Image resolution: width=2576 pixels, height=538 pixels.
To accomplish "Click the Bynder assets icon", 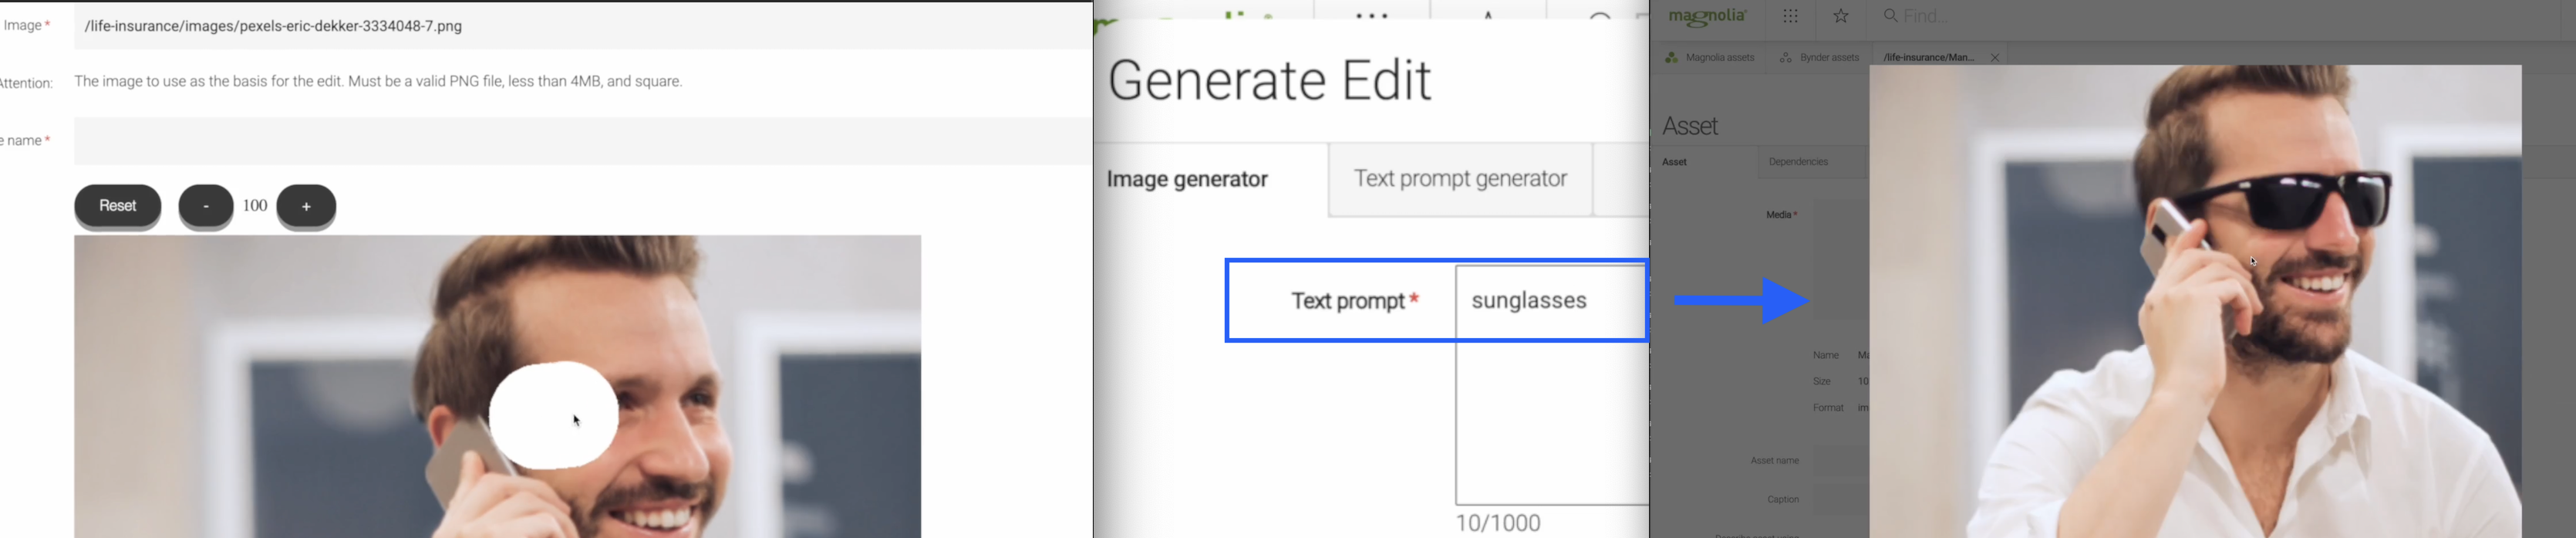I will tap(1785, 58).
